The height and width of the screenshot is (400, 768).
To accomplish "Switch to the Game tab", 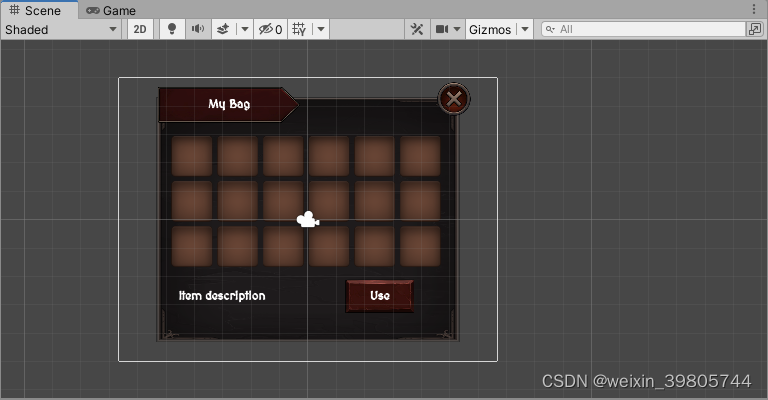I will point(111,10).
